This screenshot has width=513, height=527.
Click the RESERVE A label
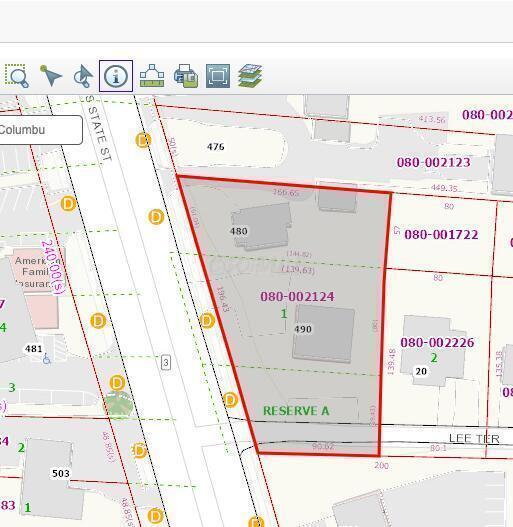(296, 411)
